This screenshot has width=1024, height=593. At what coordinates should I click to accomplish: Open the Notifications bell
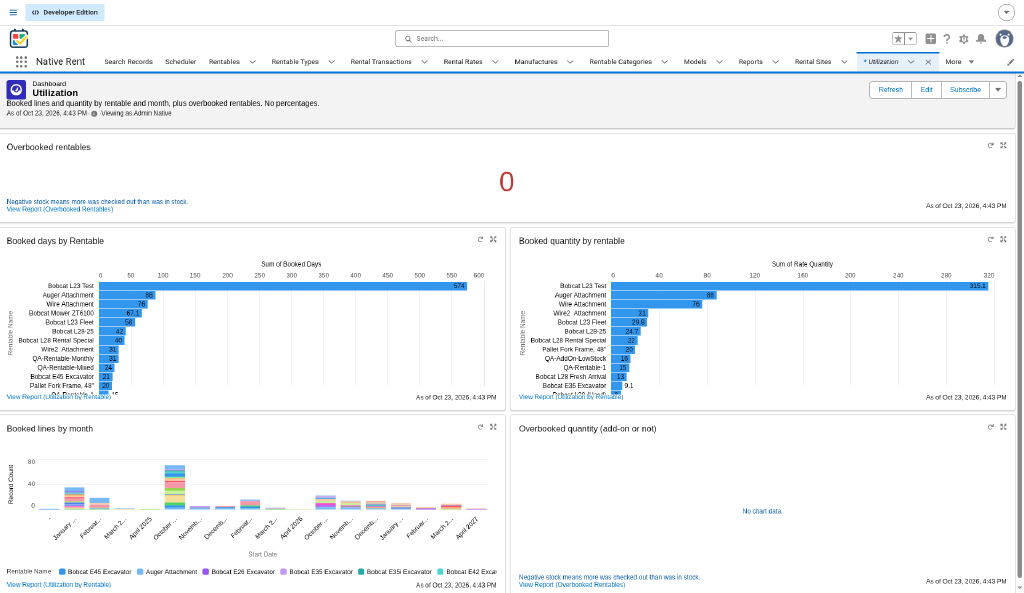[981, 39]
